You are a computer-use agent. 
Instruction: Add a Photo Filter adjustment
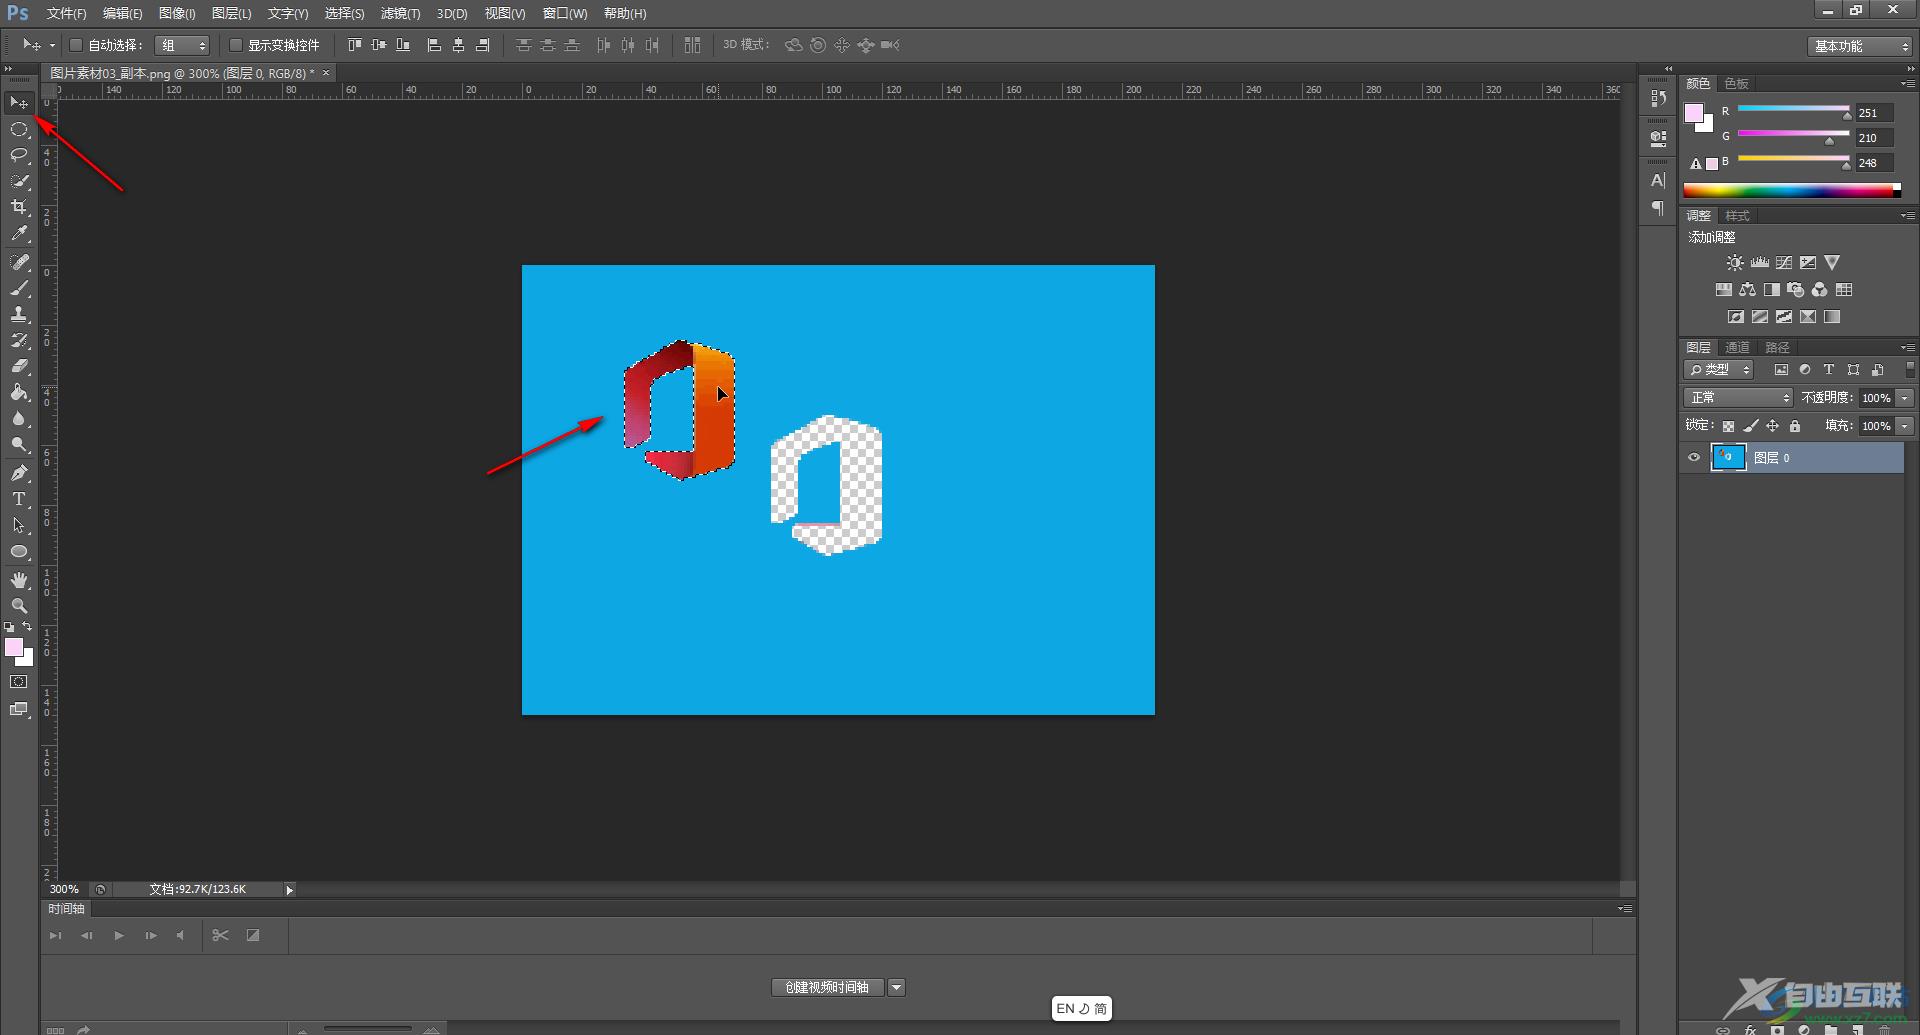pyautogui.click(x=1796, y=290)
